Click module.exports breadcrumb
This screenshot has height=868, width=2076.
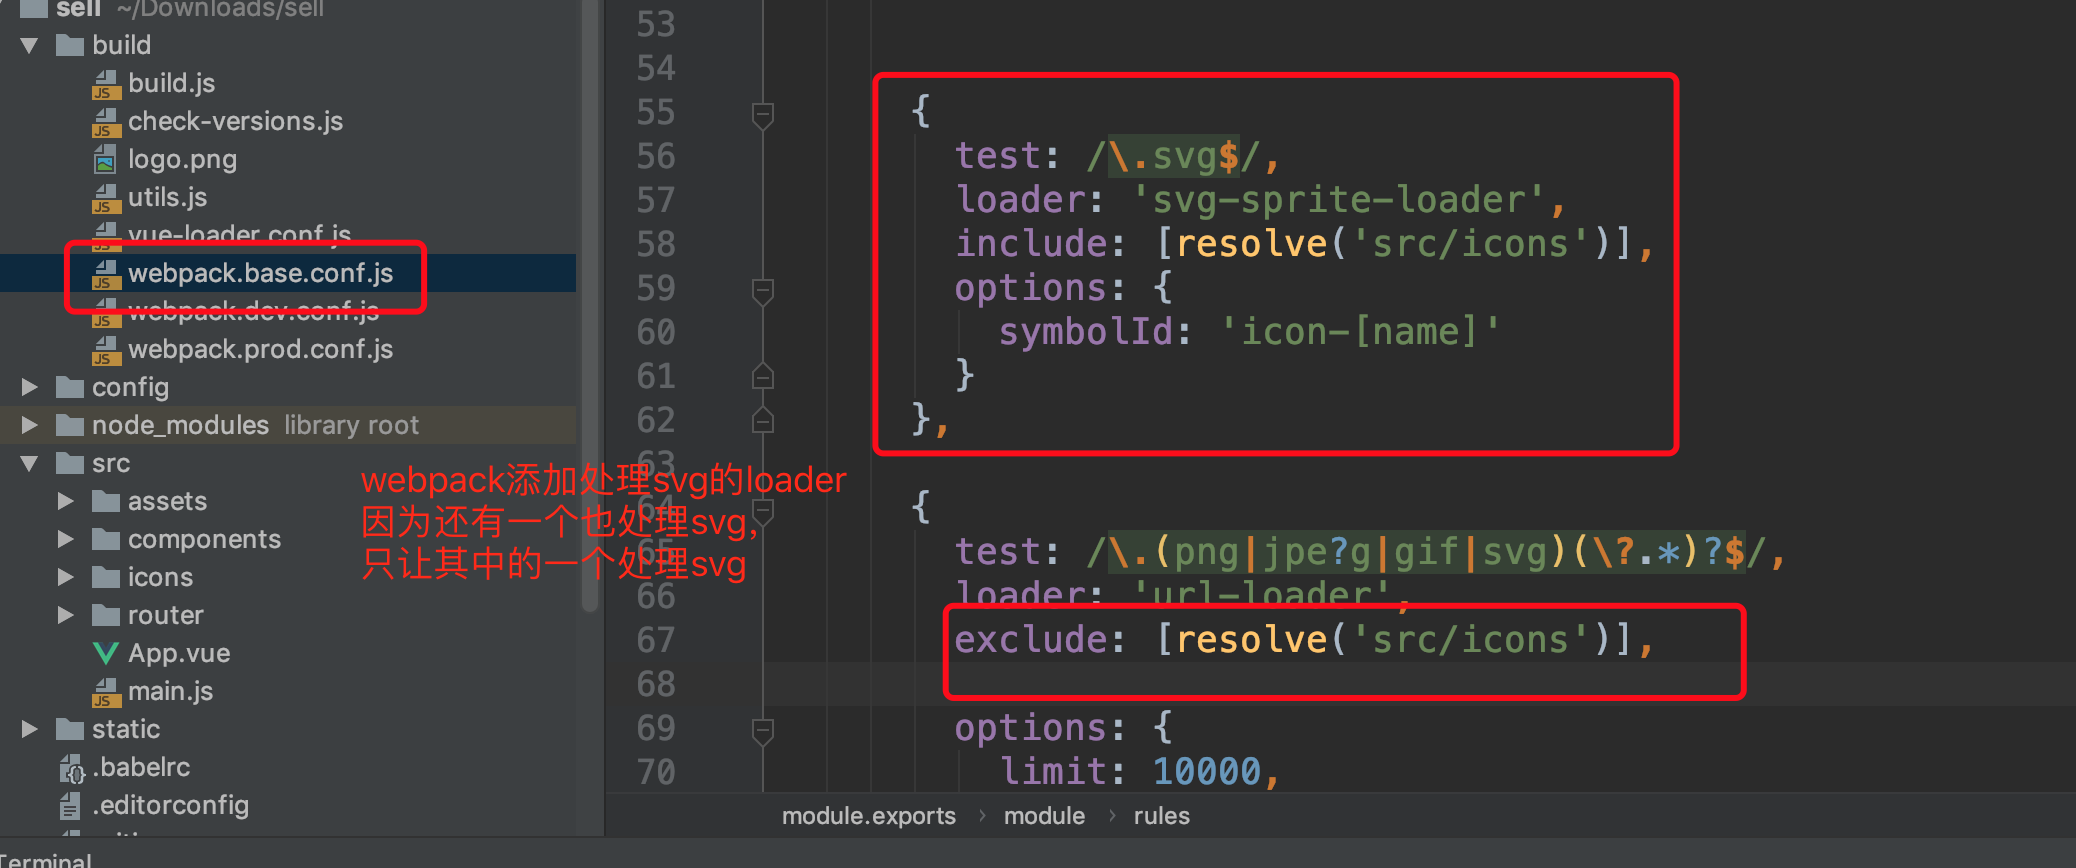[x=868, y=816]
